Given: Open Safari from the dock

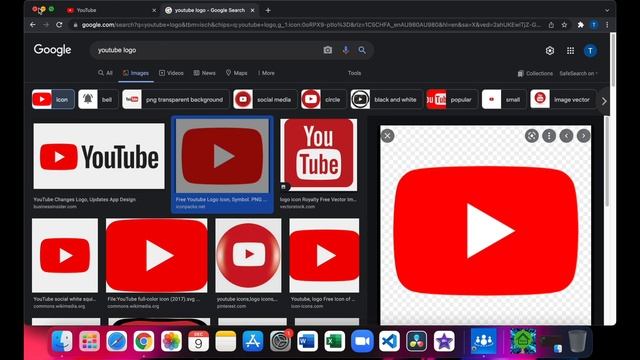Looking at the screenshot, I should pos(117,341).
